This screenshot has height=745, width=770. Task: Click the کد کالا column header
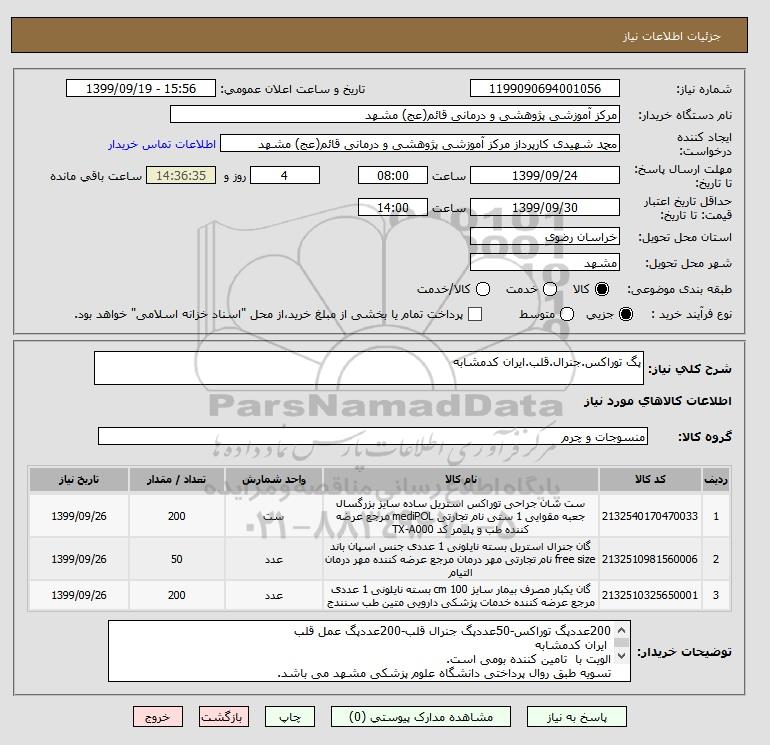click(x=650, y=479)
